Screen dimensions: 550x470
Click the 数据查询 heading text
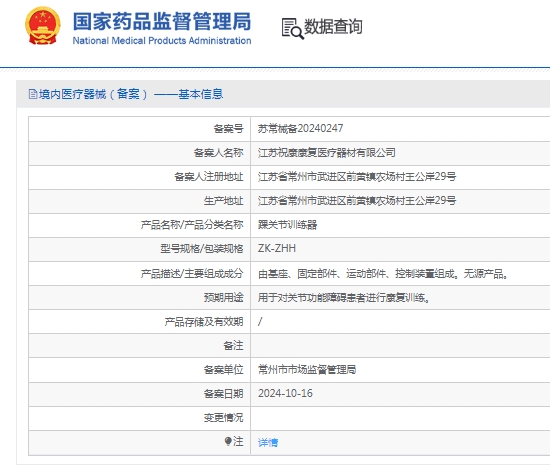point(333,27)
